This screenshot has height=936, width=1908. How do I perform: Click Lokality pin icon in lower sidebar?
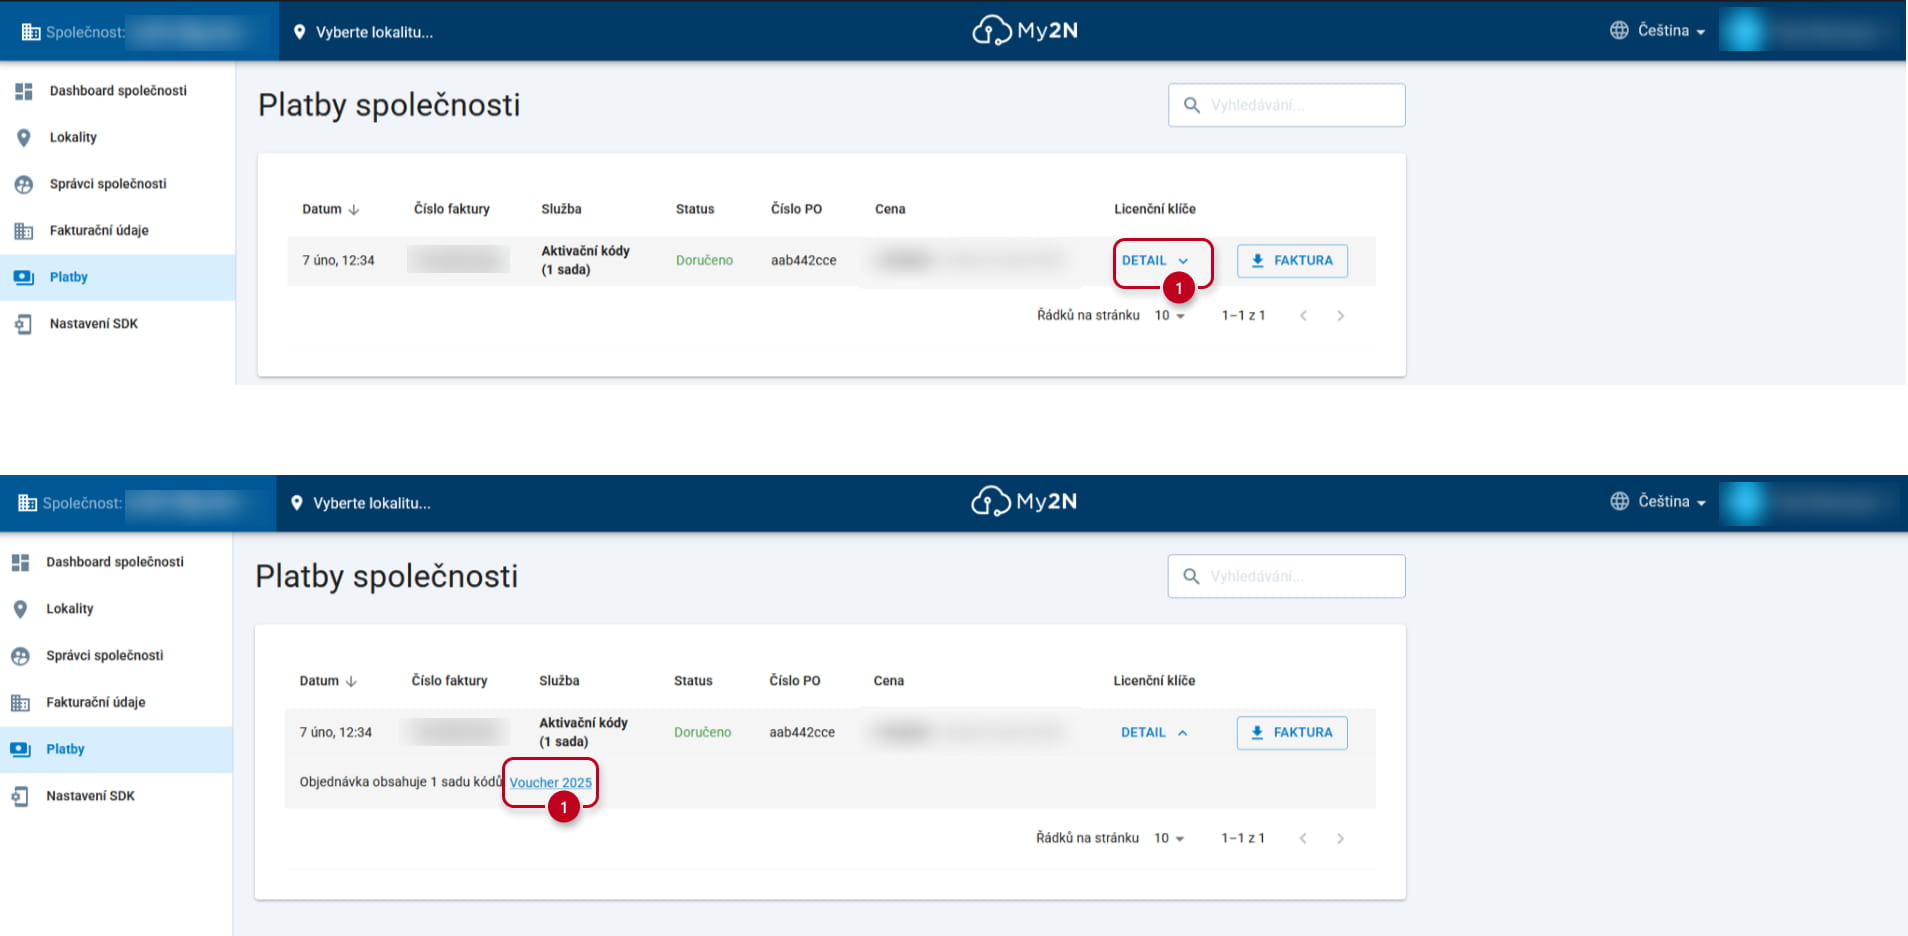tap(21, 609)
